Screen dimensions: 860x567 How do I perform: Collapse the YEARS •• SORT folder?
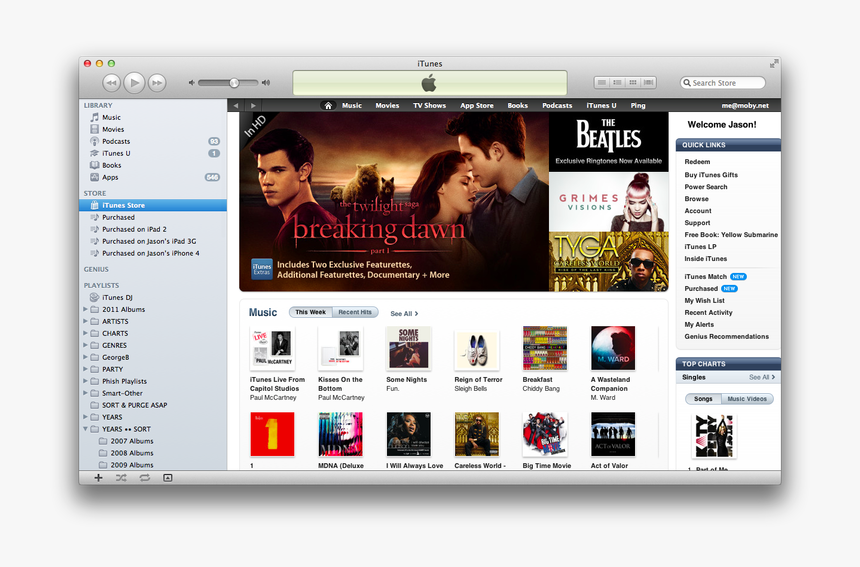tap(86, 429)
